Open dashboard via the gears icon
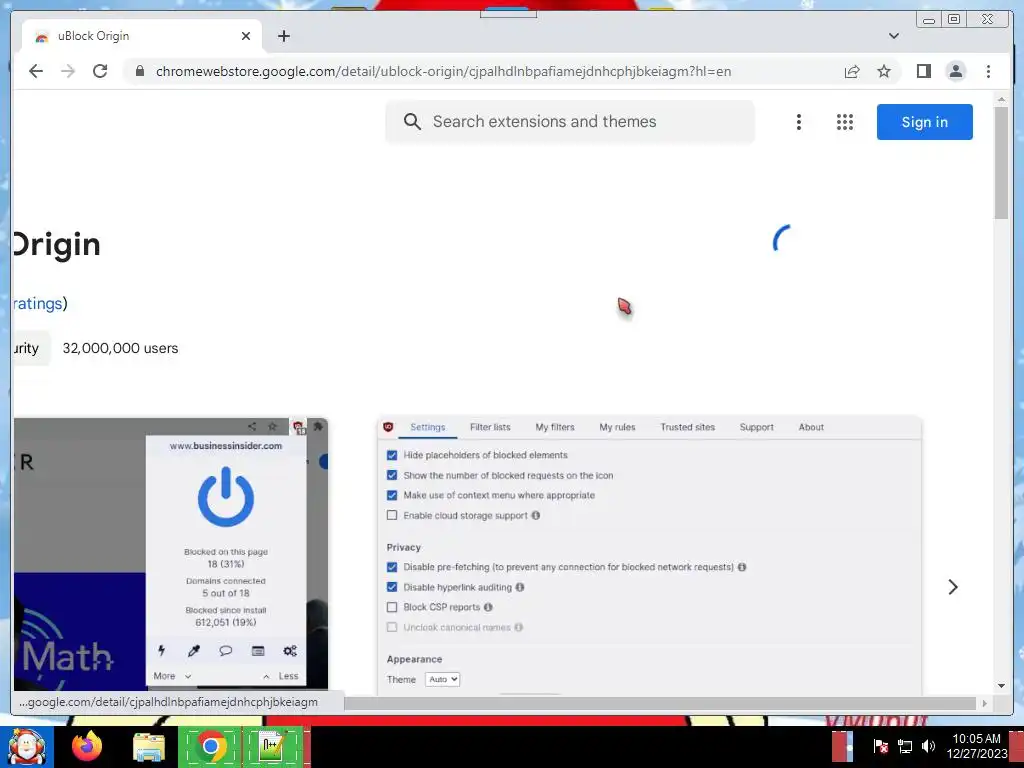Screen dimensions: 1024x768 [x=290, y=650]
